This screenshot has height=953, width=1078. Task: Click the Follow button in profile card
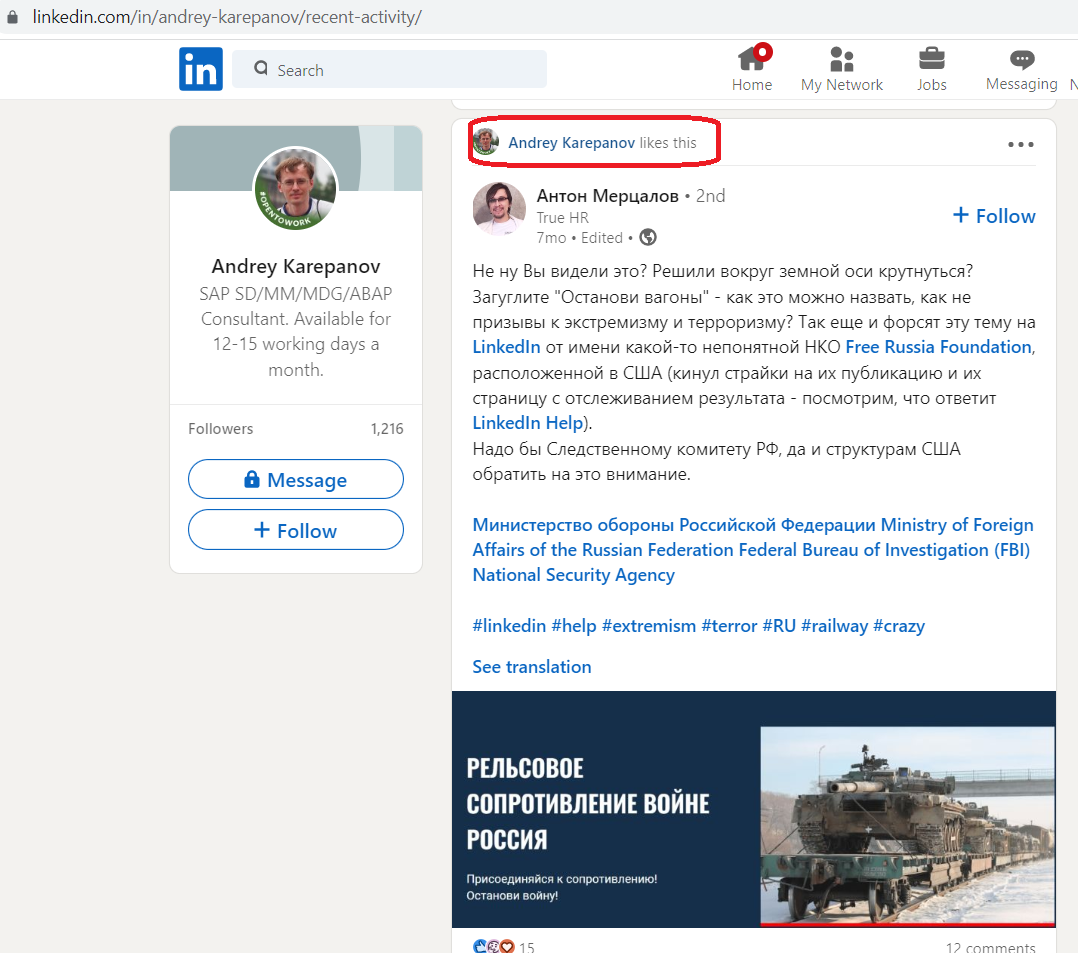(296, 530)
